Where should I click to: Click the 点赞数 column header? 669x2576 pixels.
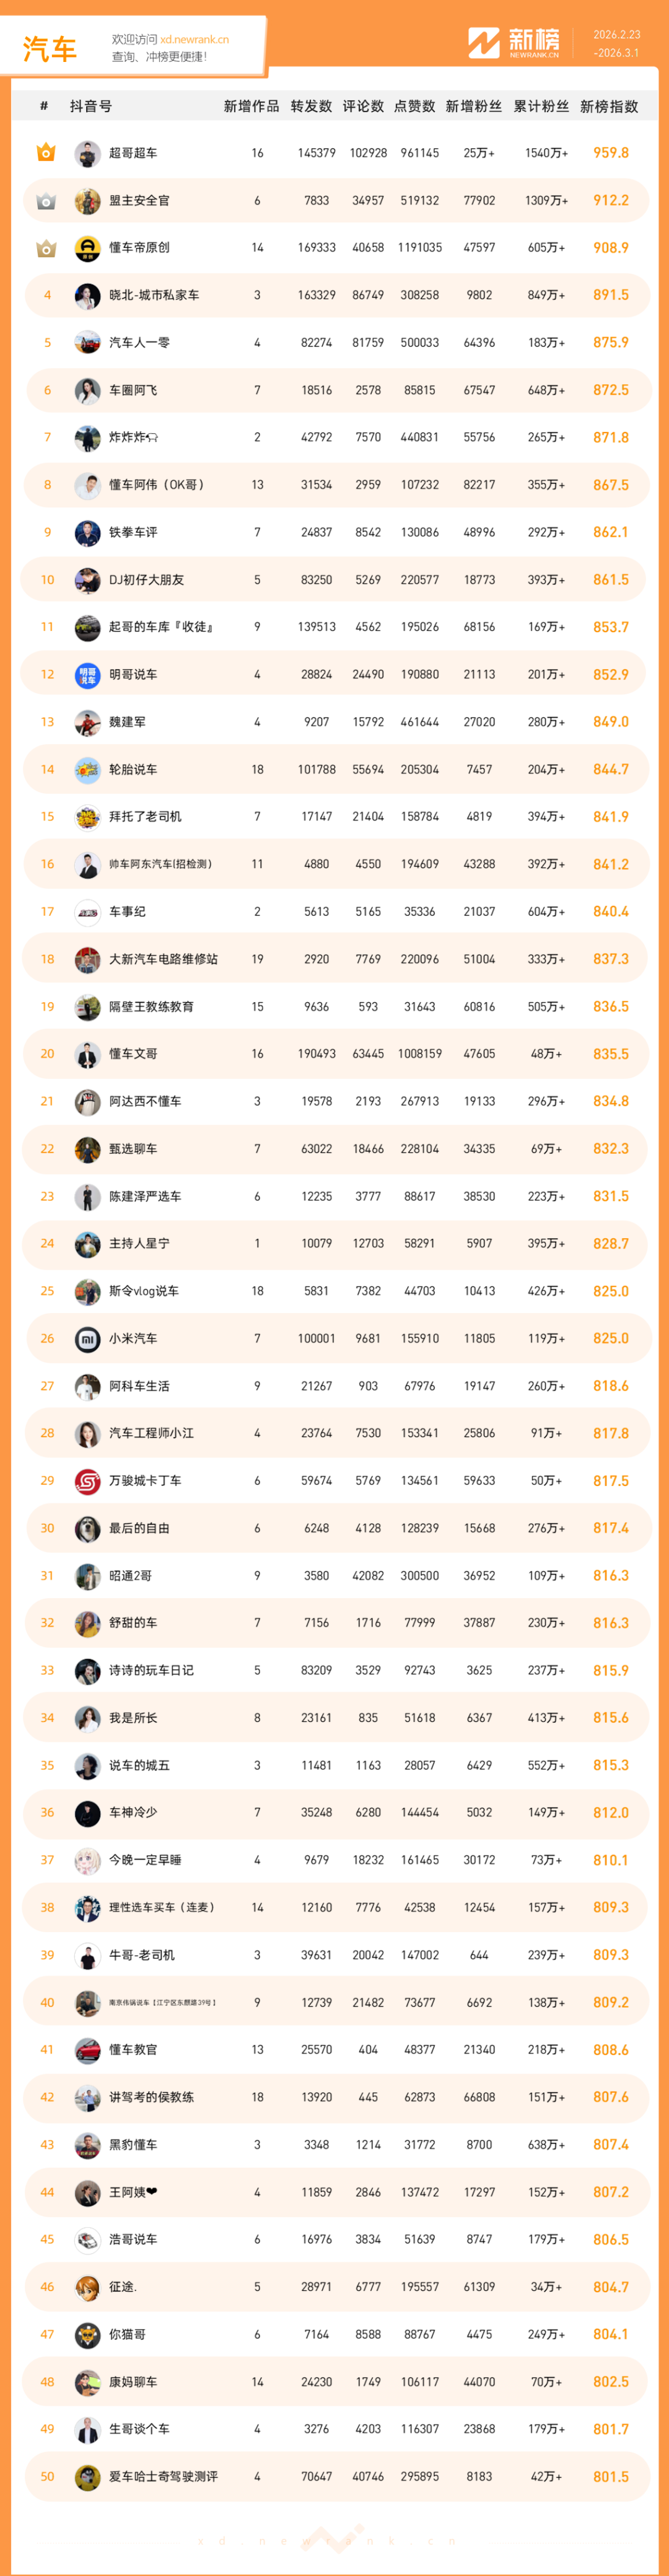click(415, 107)
